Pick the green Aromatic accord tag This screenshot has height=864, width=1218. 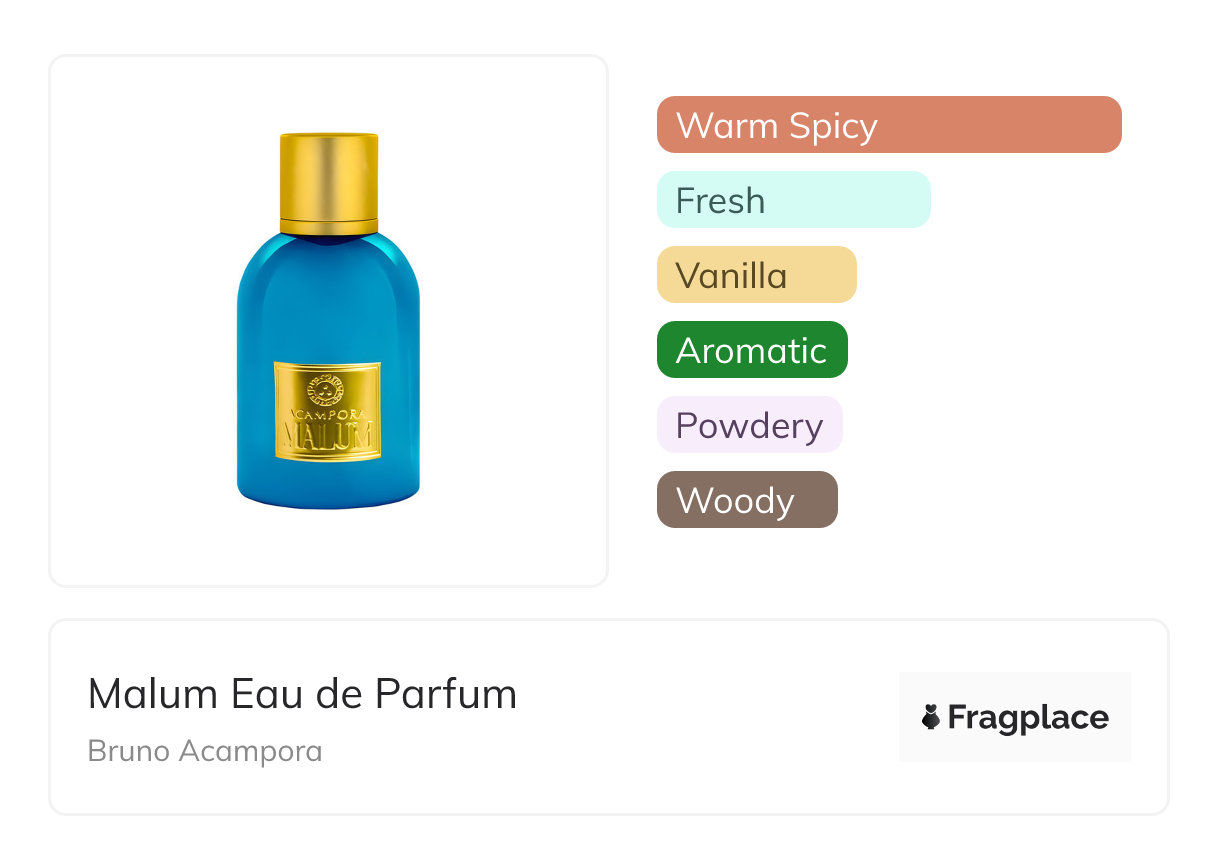pos(752,350)
